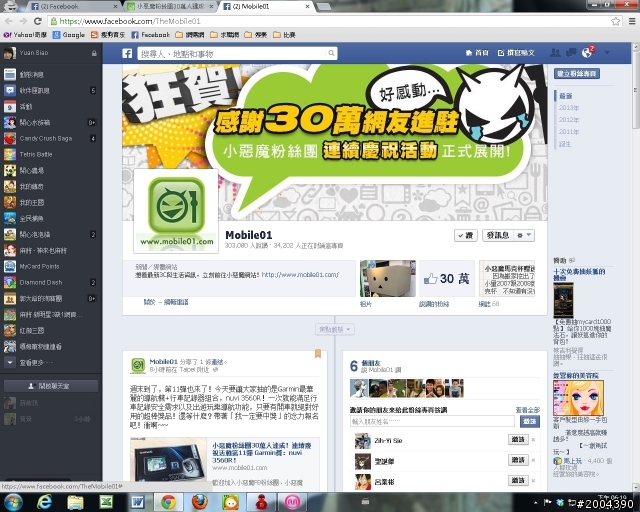640x512 pixels.
Task: Switch to the second browser tab
Action: coord(171,7)
